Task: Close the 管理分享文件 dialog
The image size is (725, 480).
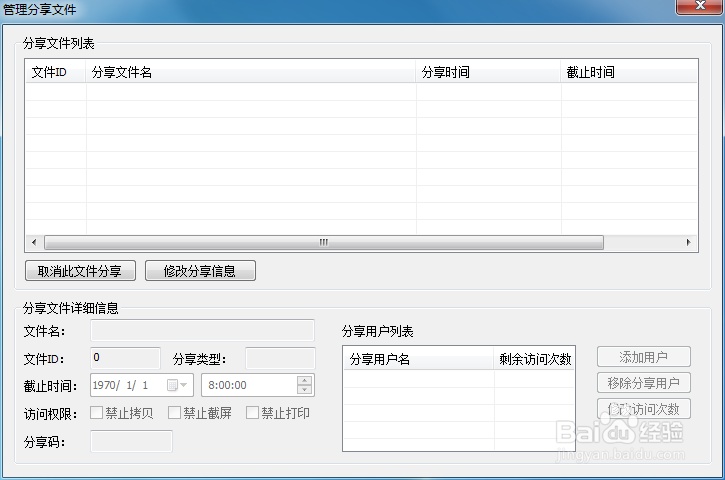Action: tap(700, 6)
